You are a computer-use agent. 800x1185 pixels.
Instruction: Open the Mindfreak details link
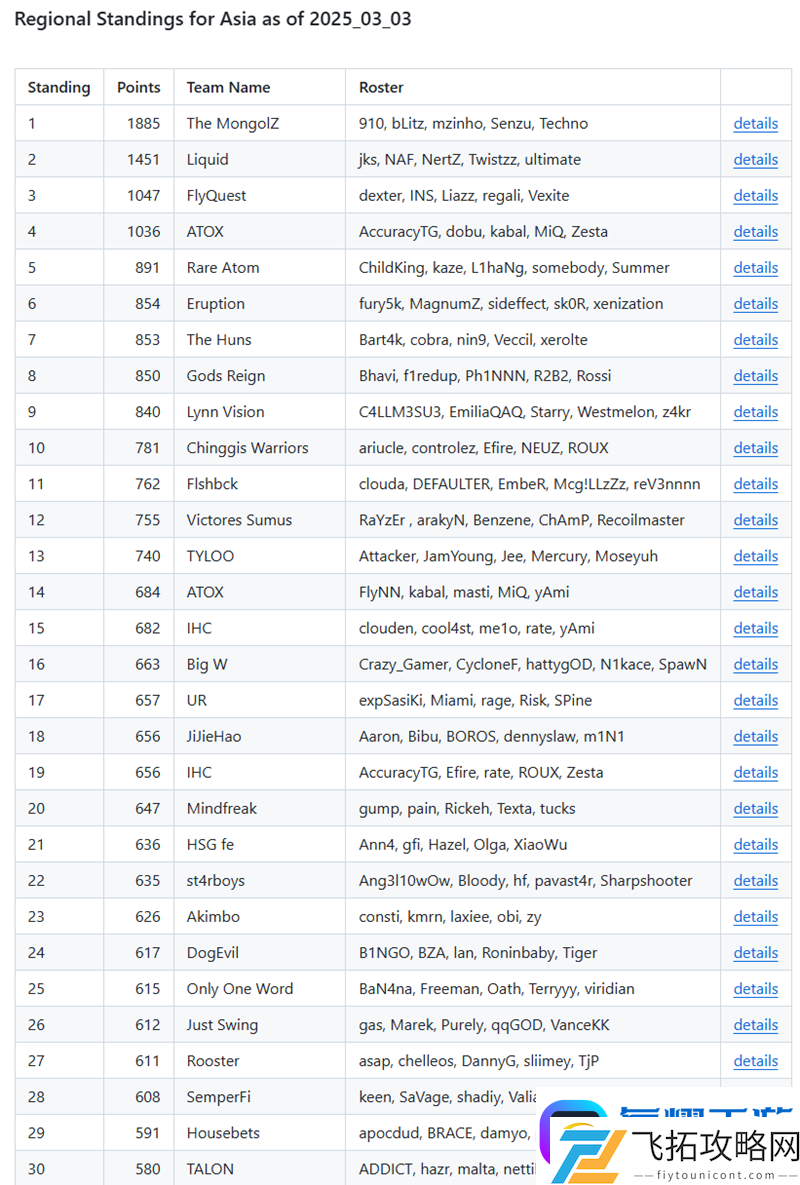755,809
